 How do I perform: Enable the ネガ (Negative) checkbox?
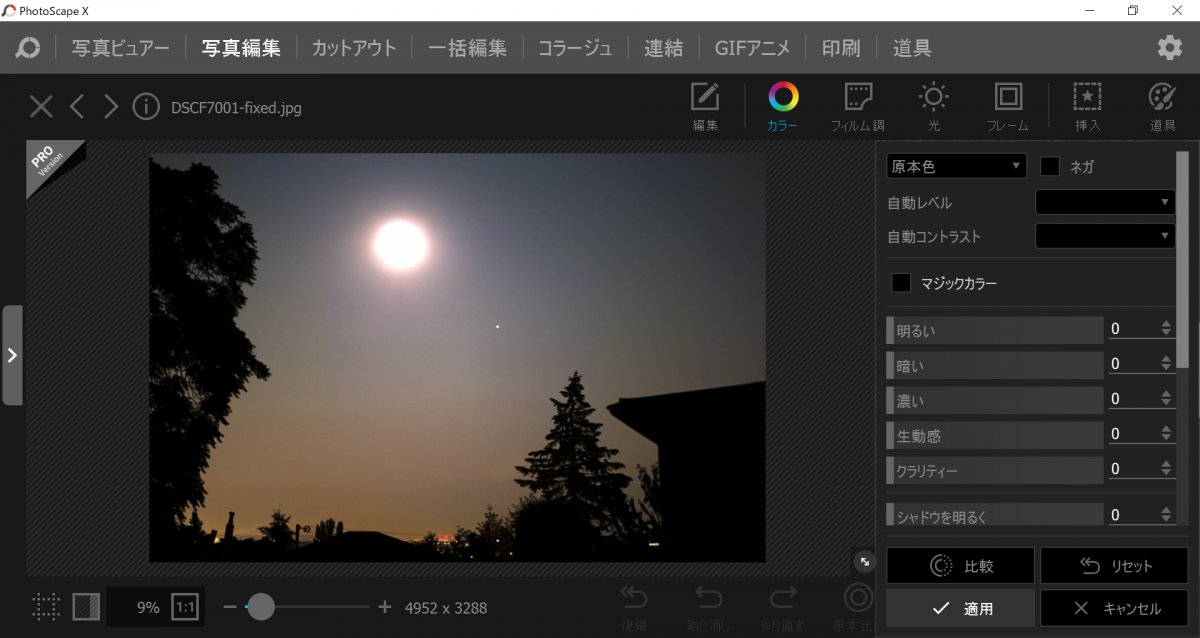click(x=1050, y=167)
